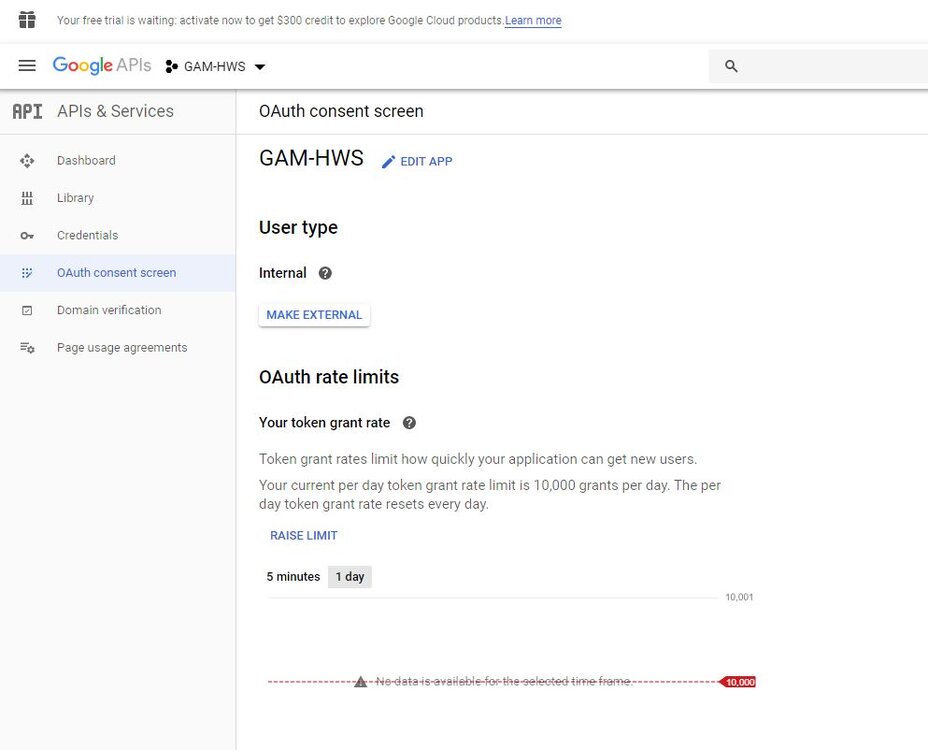The width and height of the screenshot is (928, 750).
Task: Open Domain verification page
Action: pos(118,310)
